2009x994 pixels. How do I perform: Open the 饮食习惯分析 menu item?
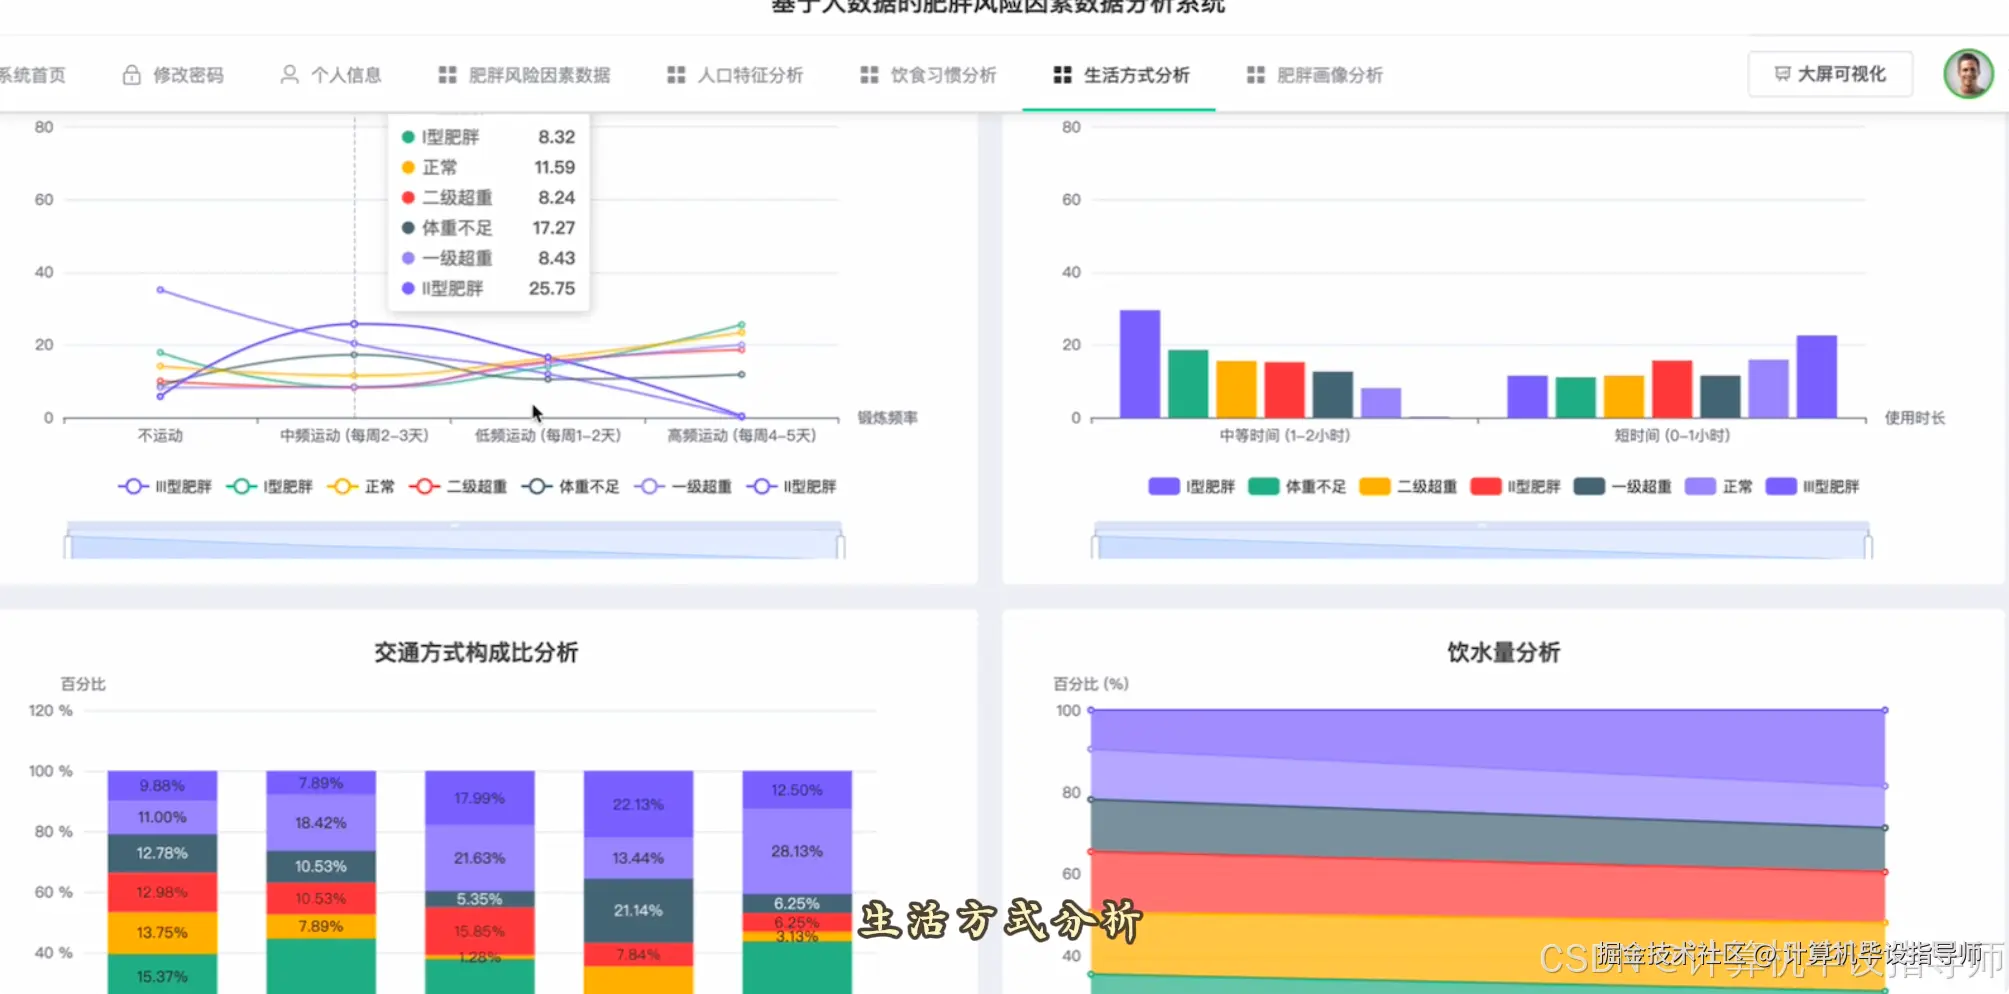tap(928, 75)
